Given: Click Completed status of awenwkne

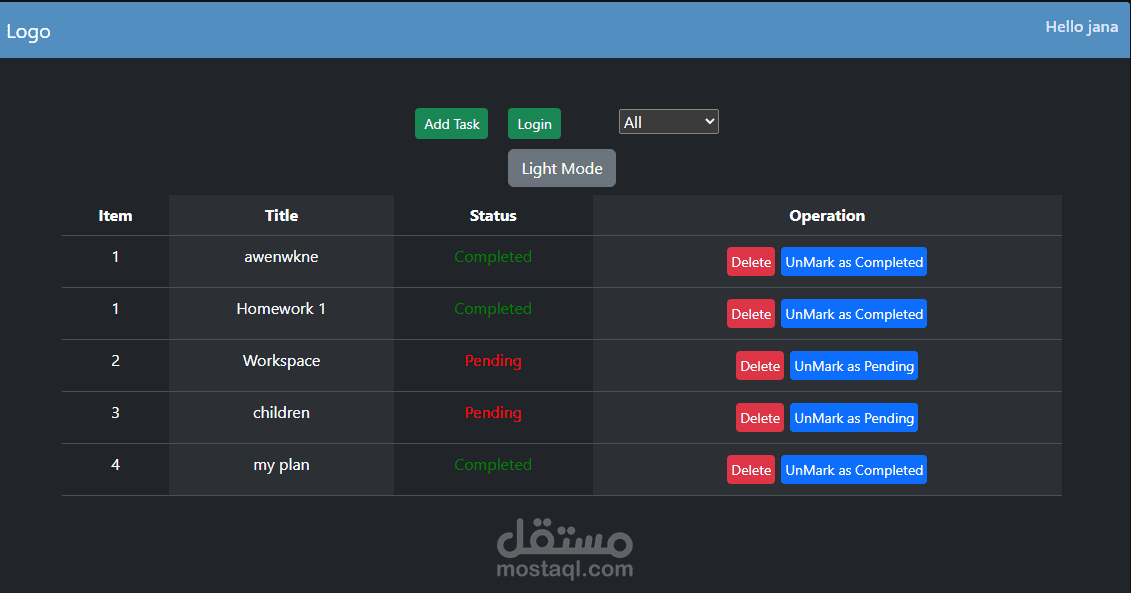Looking at the screenshot, I should coord(493,257).
